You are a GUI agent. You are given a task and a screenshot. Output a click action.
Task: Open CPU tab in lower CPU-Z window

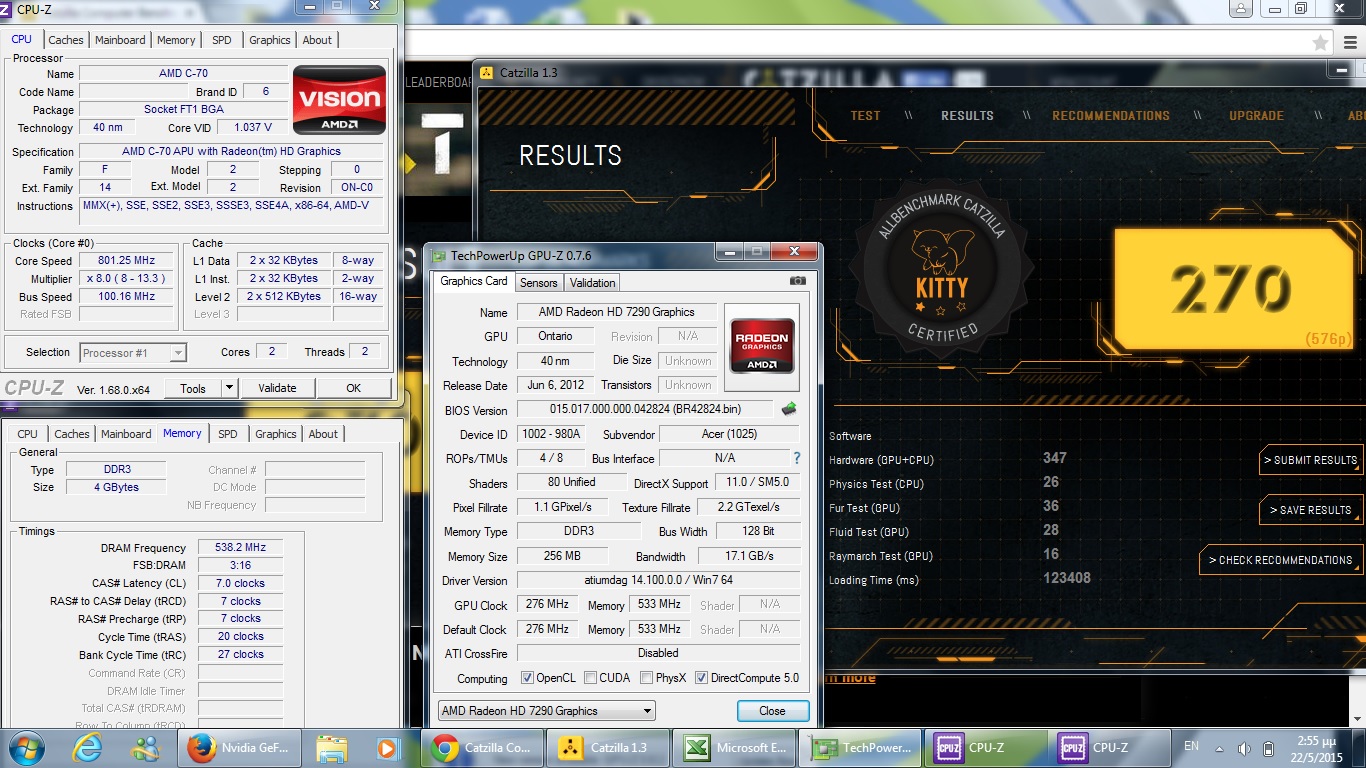click(28, 434)
